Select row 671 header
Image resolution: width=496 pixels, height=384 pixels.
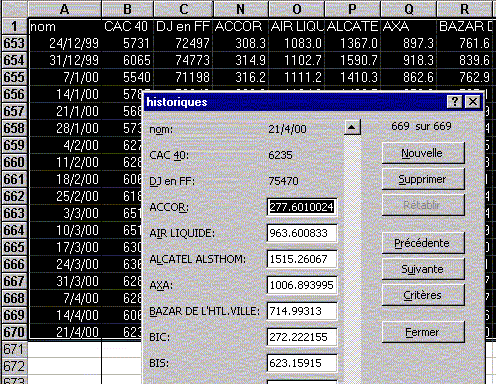pyautogui.click(x=14, y=349)
